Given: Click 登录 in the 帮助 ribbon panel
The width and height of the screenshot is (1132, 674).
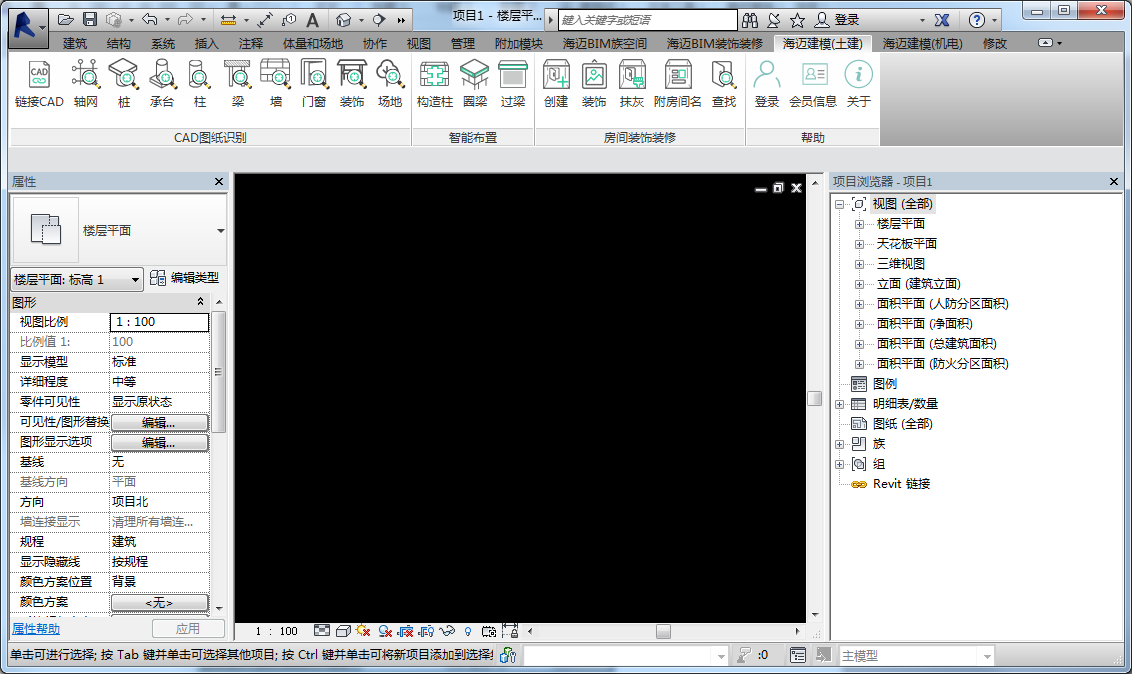Looking at the screenshot, I should click(767, 84).
